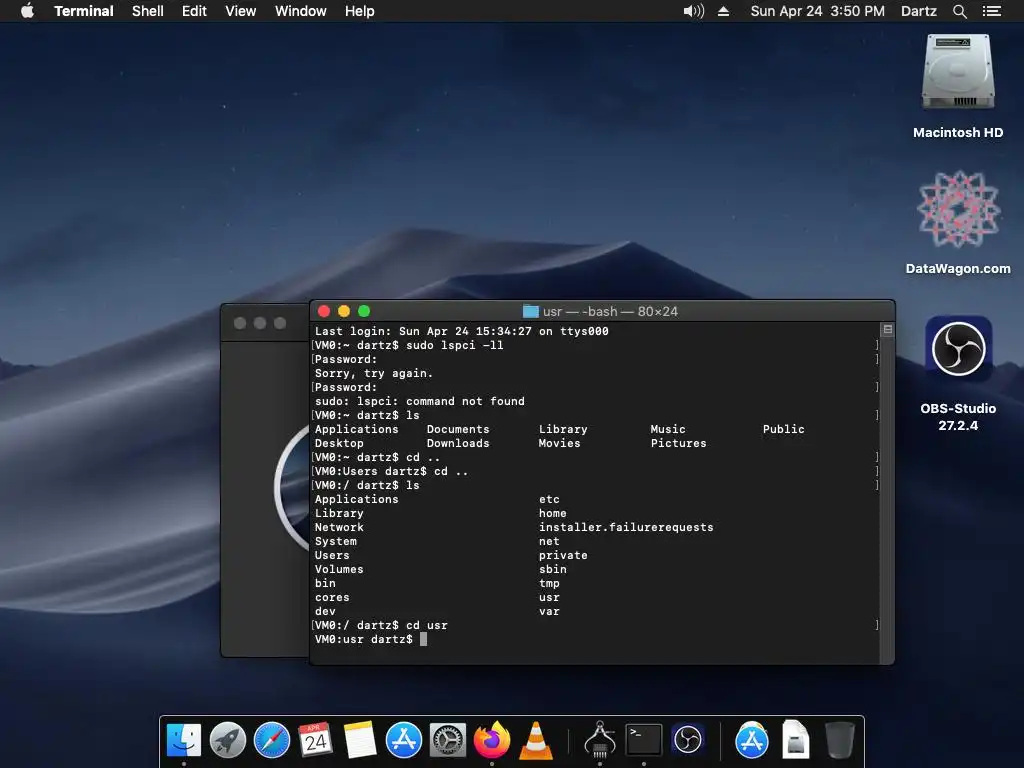Open OBS Studio icon in Dock

688,741
